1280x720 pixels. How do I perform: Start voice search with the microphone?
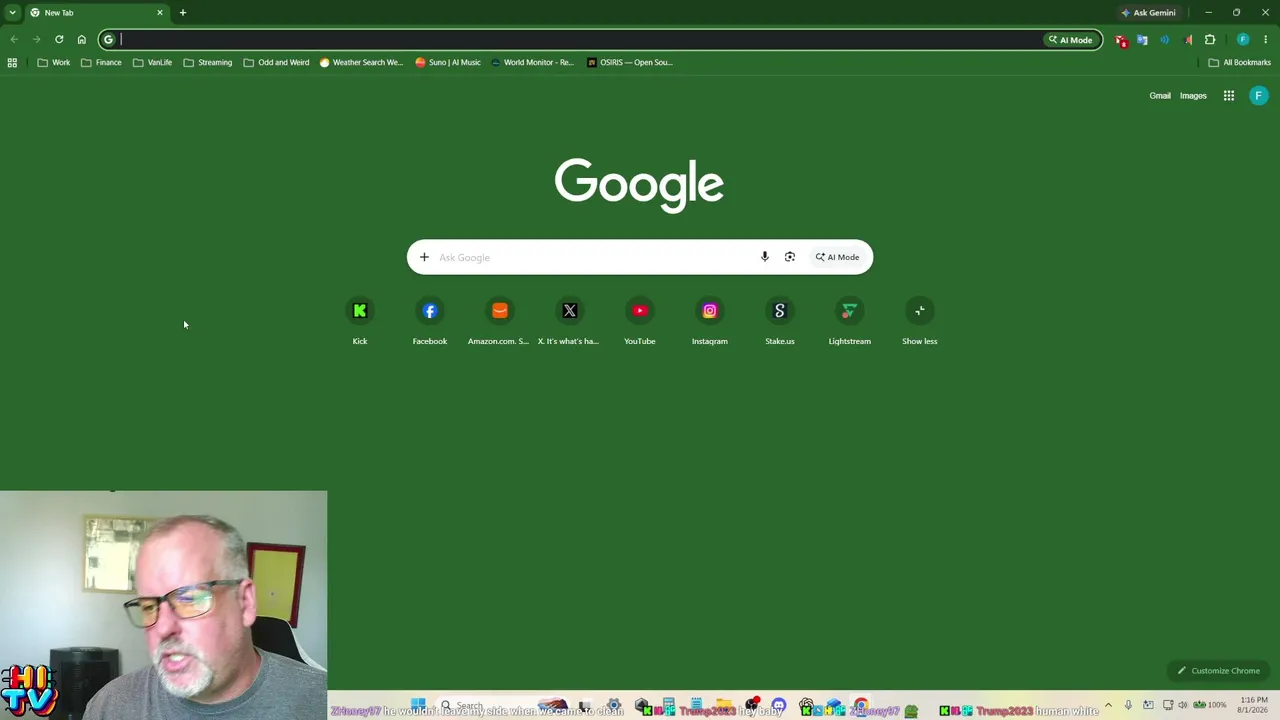(765, 257)
